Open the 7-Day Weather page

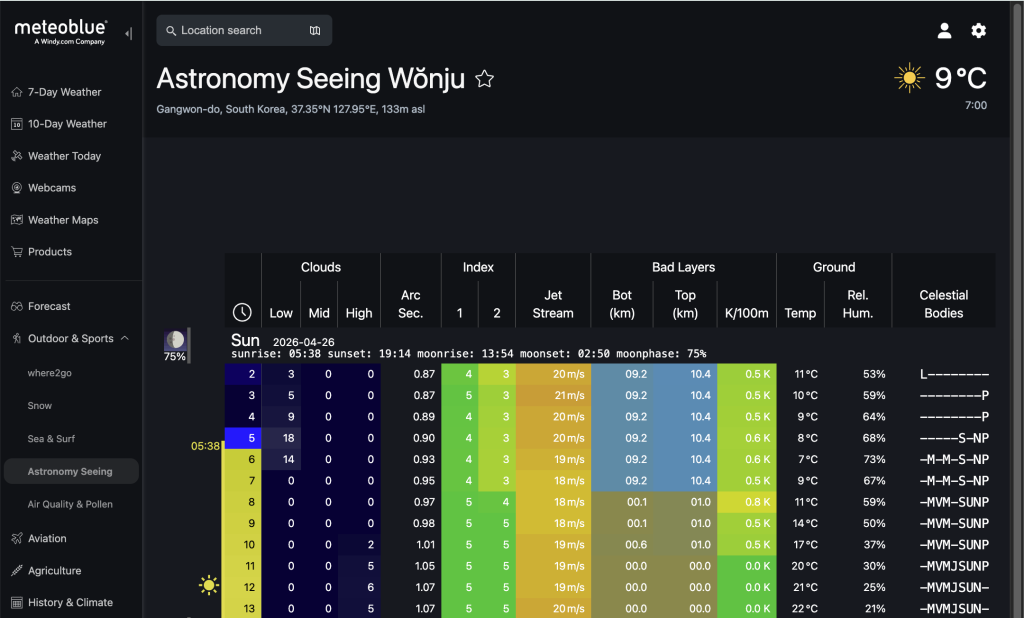click(64, 92)
